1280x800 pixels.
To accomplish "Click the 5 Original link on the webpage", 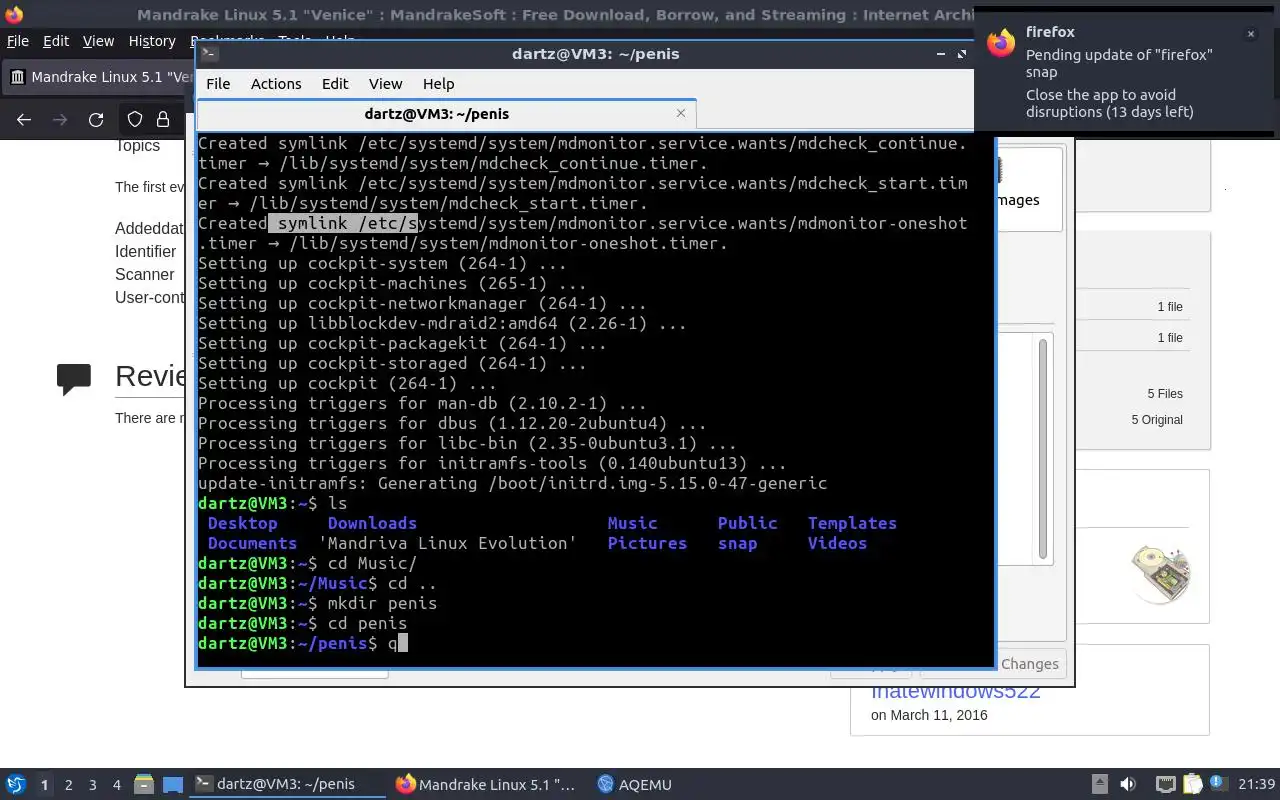I will click(1157, 420).
